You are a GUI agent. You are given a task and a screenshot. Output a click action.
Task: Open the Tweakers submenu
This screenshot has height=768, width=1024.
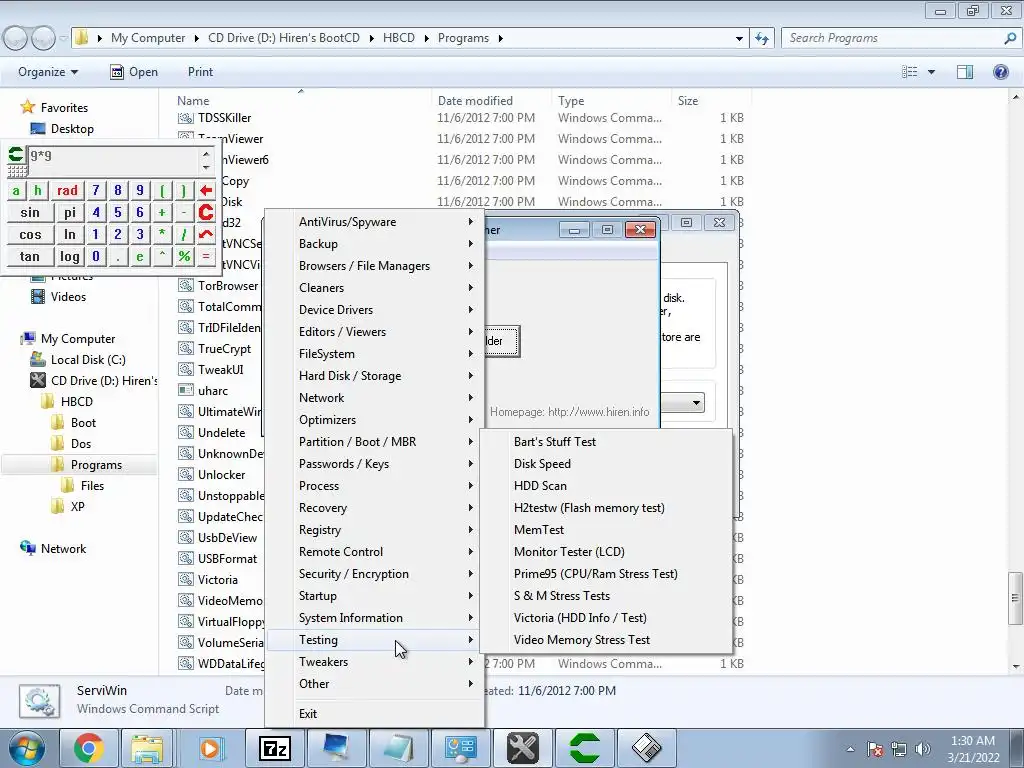(x=375, y=662)
